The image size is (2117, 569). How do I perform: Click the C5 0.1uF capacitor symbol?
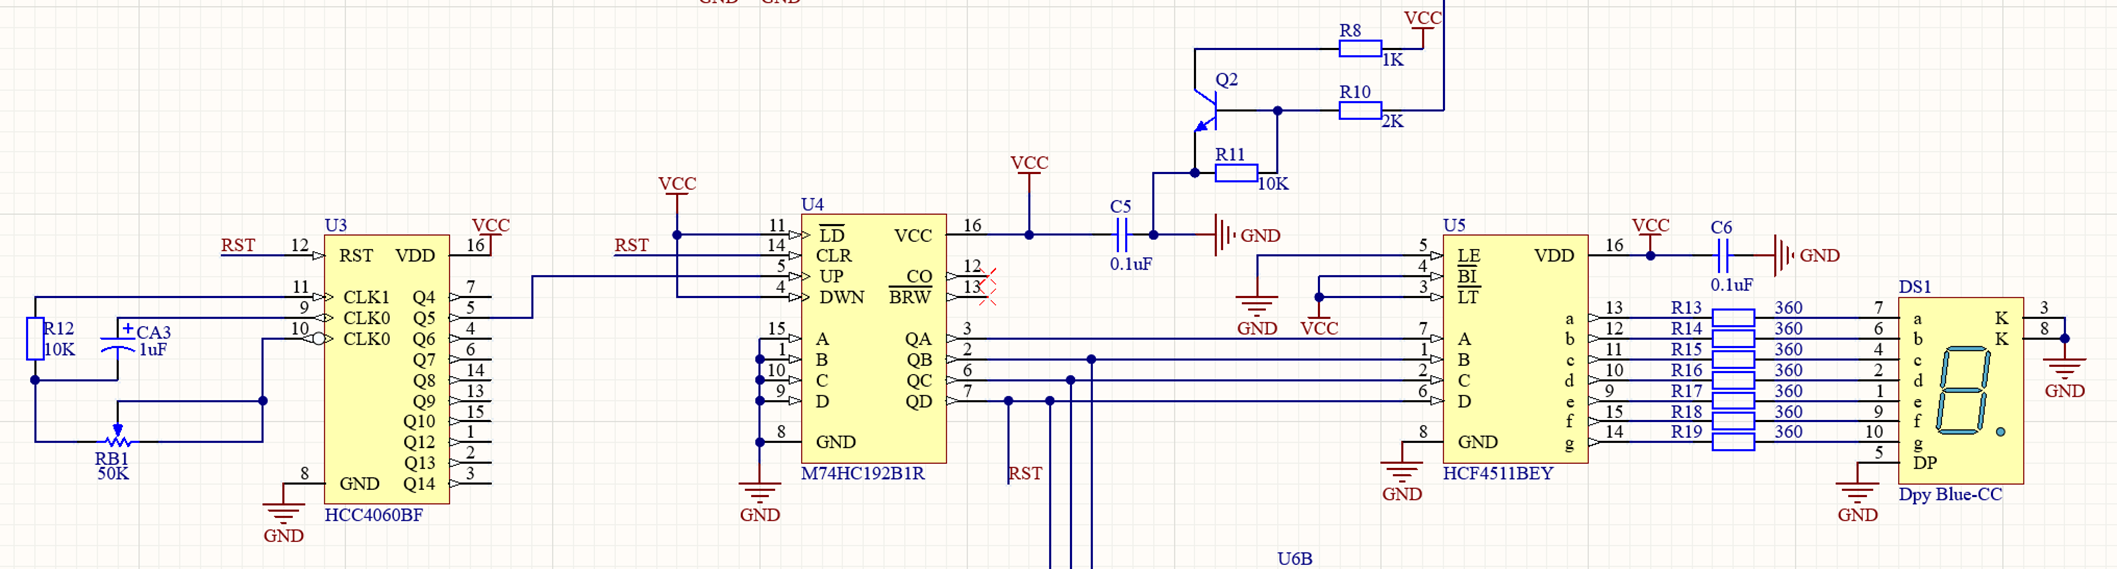pos(1122,236)
